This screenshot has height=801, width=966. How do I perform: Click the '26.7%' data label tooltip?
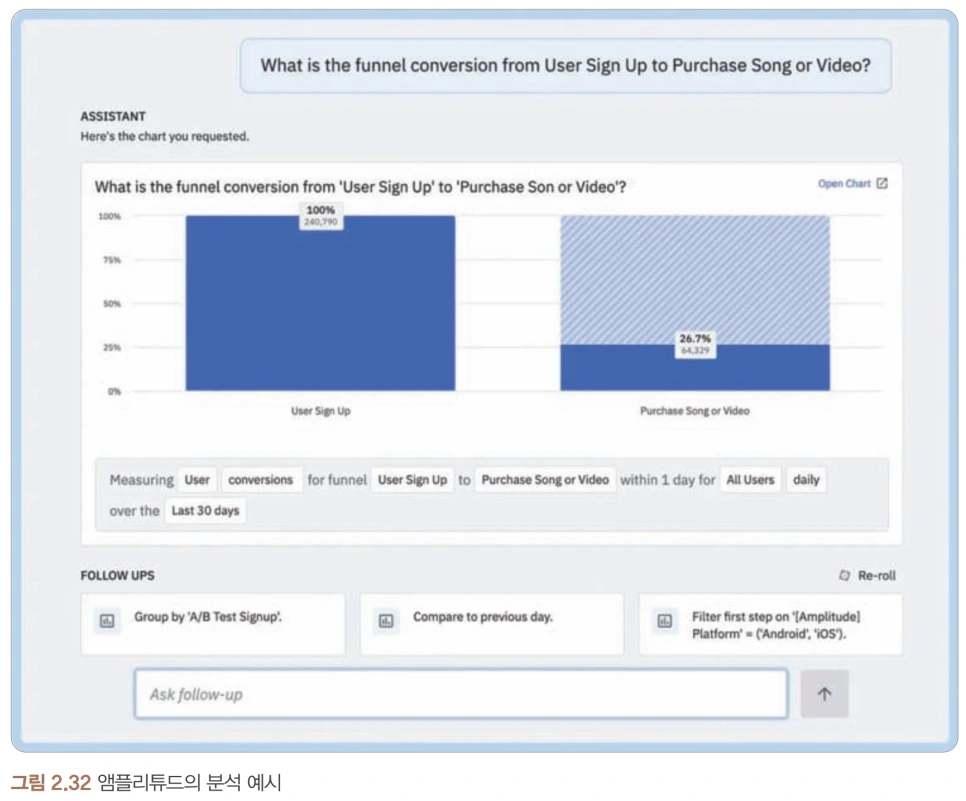[x=695, y=344]
